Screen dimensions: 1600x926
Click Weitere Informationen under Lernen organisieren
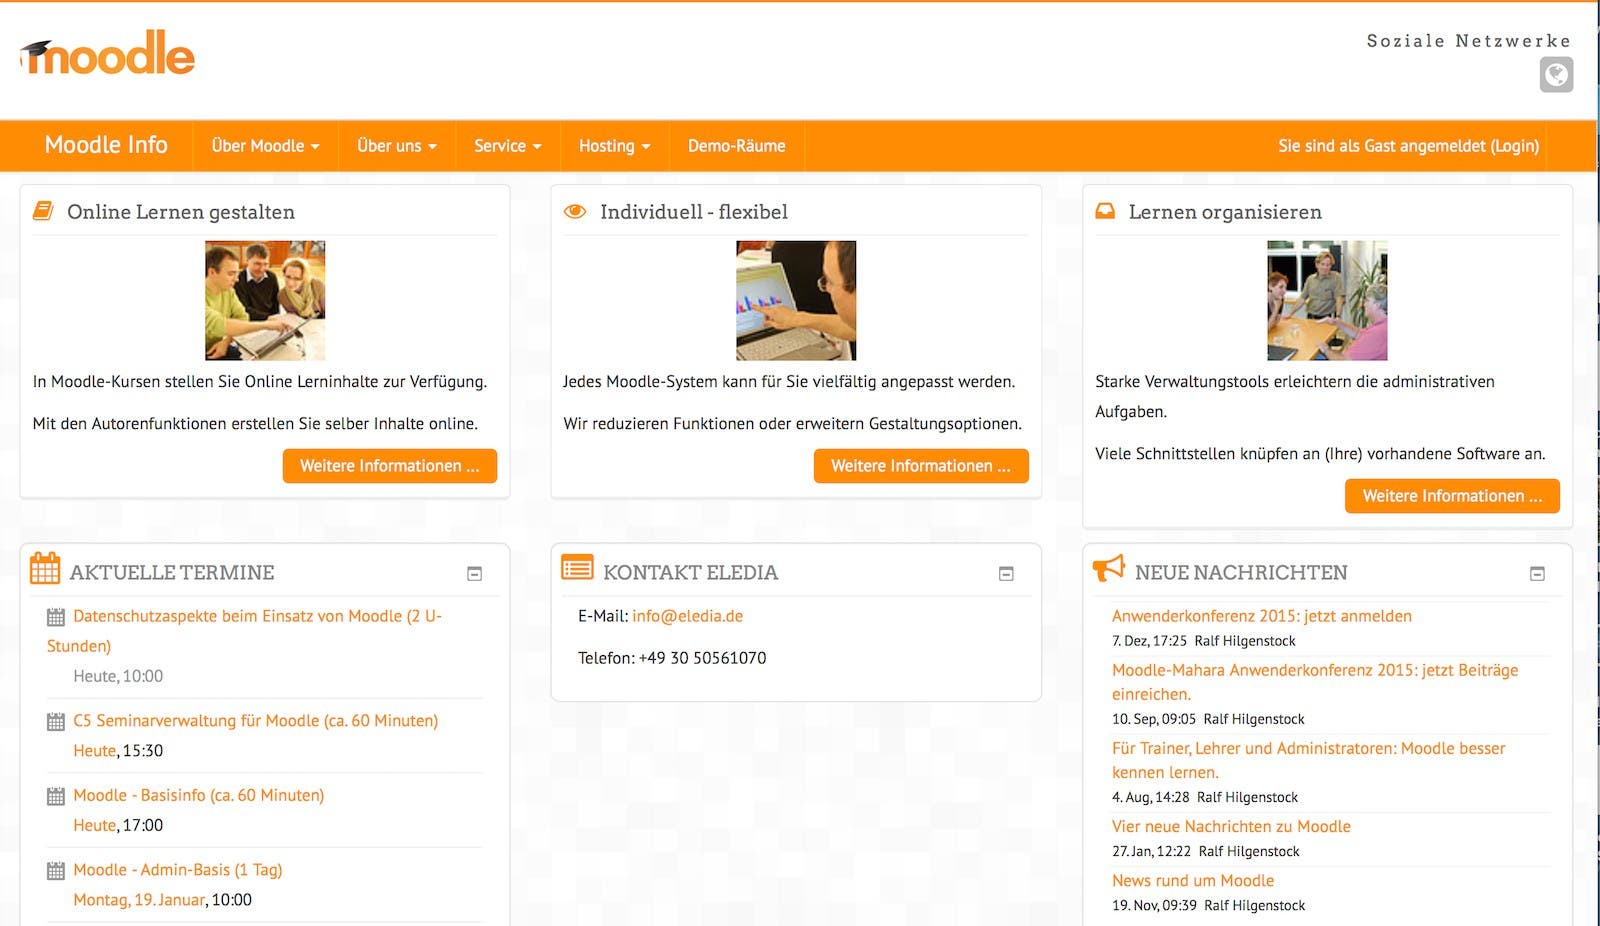[1452, 496]
